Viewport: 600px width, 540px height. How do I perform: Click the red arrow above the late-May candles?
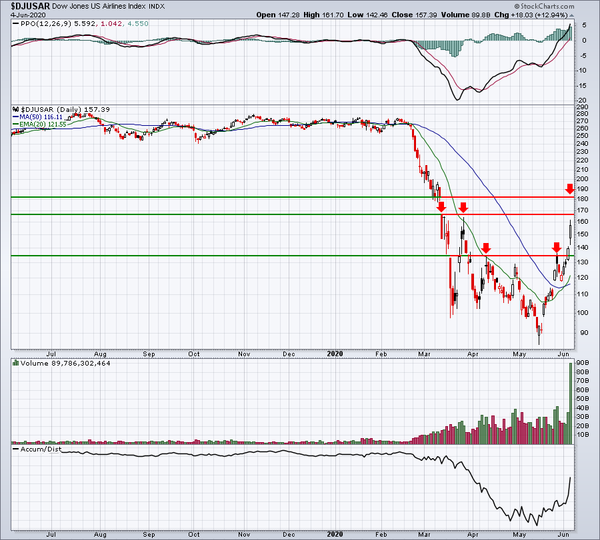click(556, 247)
